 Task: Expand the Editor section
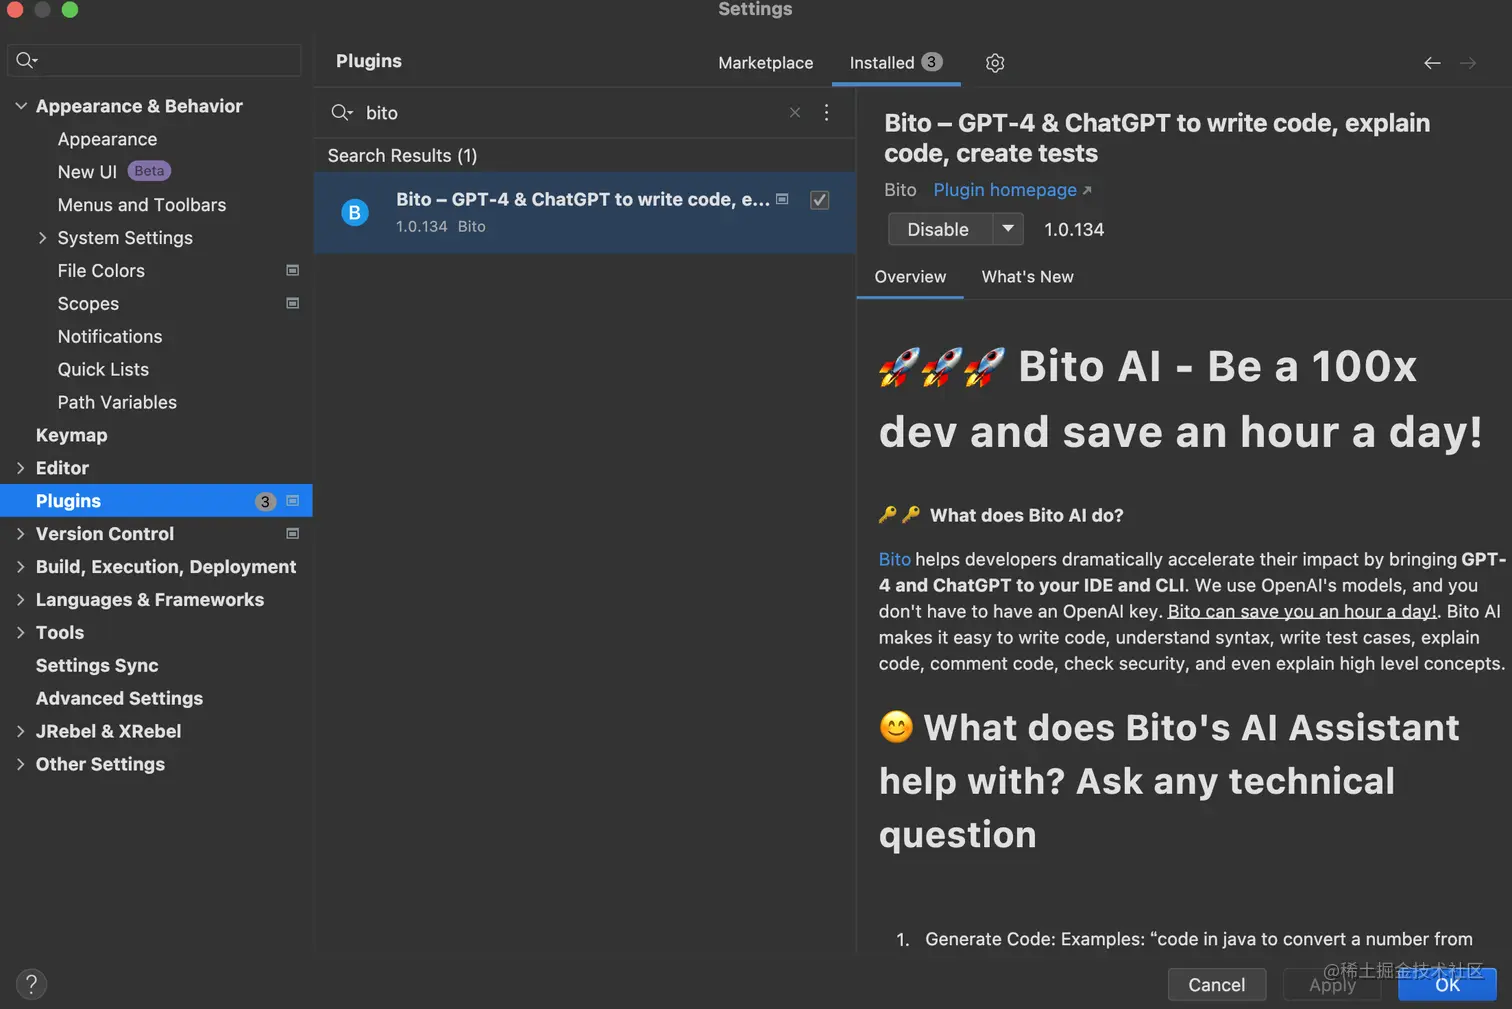20,468
